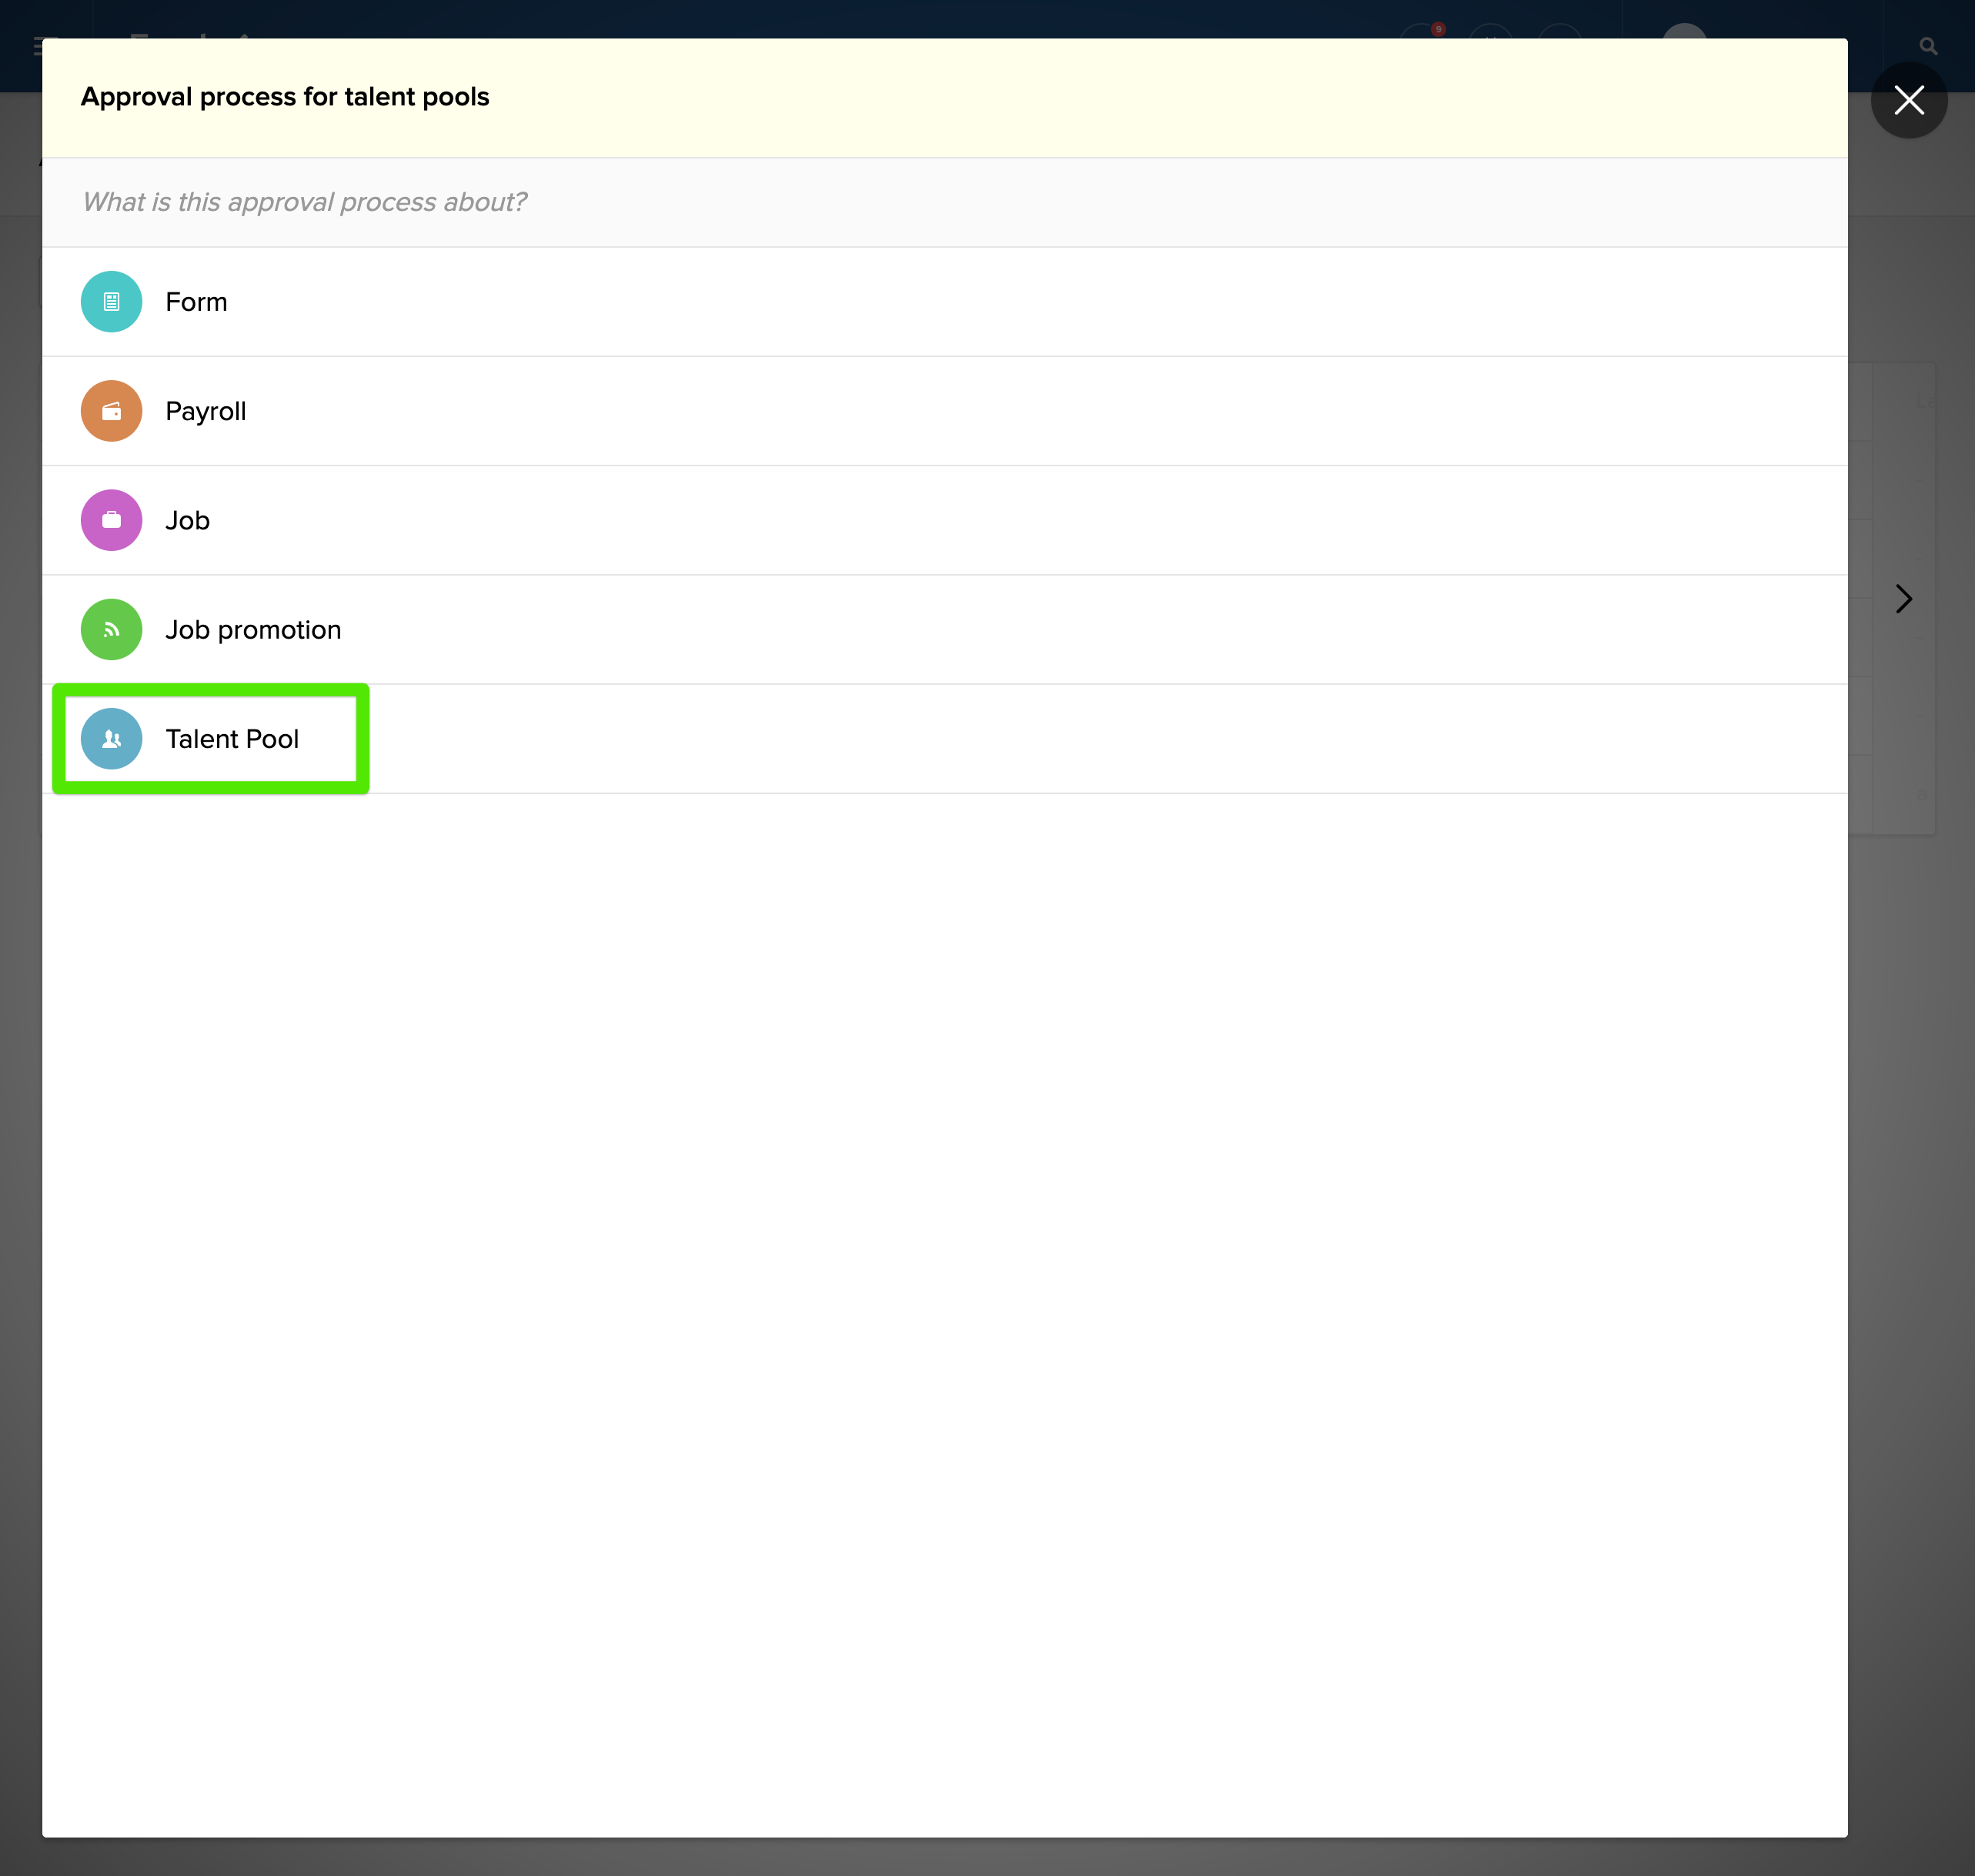Click the 'What is this approval process about?' prompt
This screenshot has height=1876, width=1975.
point(304,202)
